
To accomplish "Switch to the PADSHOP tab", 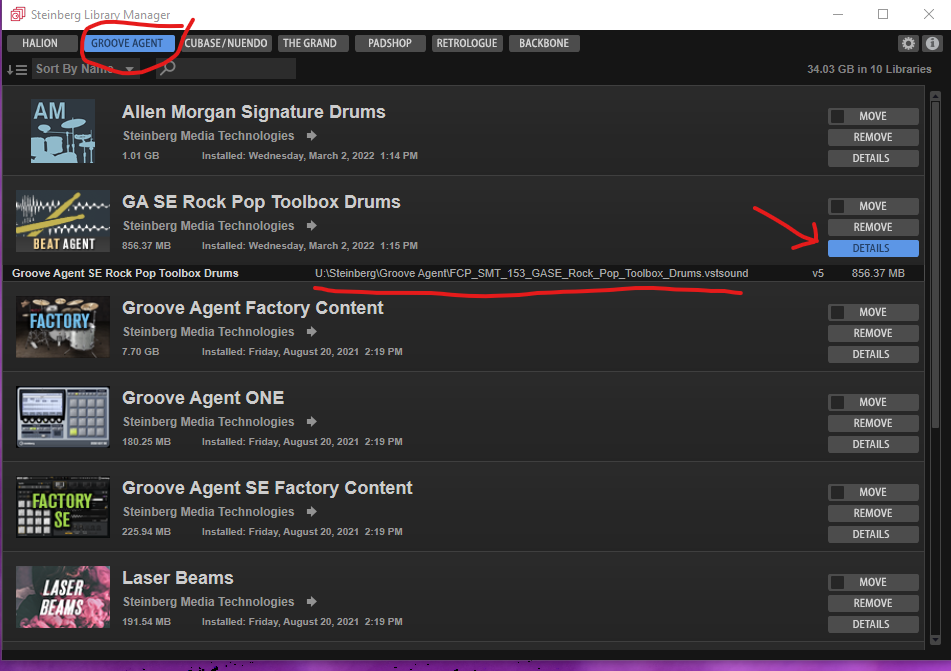I will click(390, 43).
